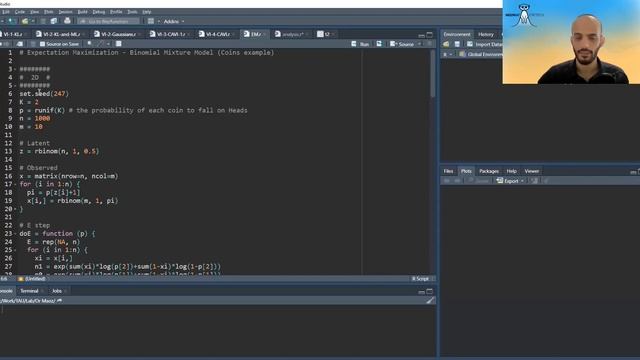Select the EM.r editor tab
The height and width of the screenshot is (360, 640).
tap(254, 34)
